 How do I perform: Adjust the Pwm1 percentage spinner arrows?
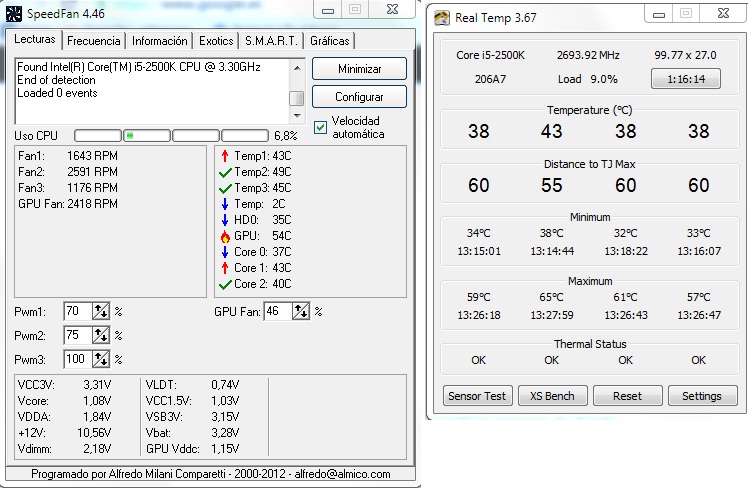point(101,312)
